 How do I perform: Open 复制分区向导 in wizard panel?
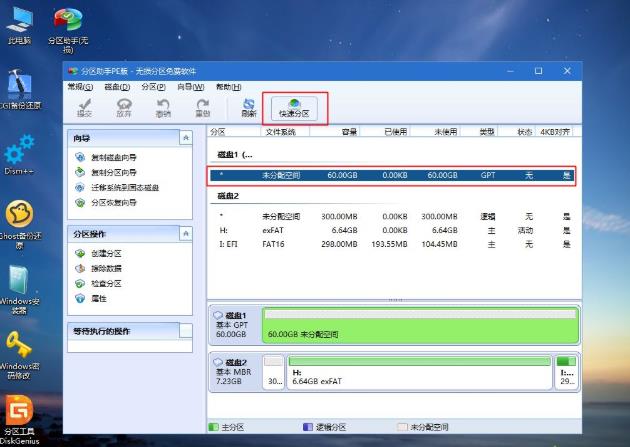pyautogui.click(x=106, y=172)
